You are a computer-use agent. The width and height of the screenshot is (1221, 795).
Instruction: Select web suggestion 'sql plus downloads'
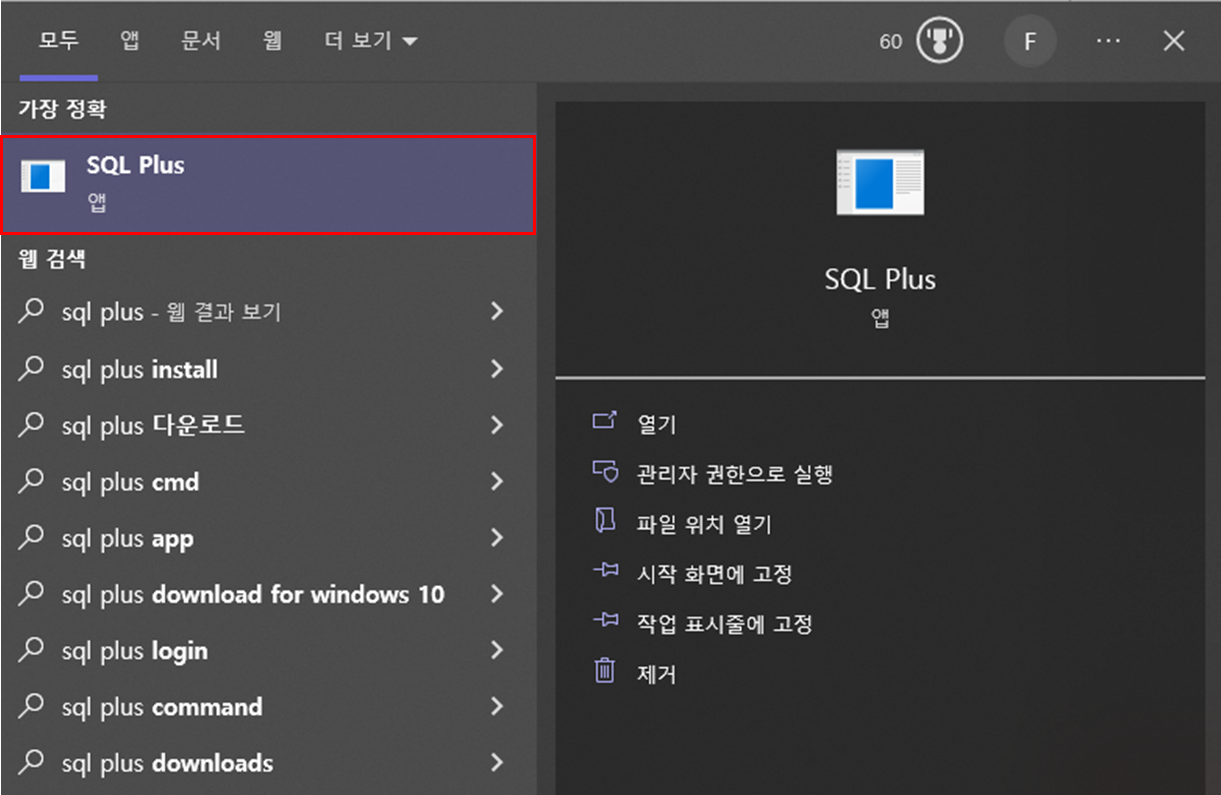coord(268,763)
